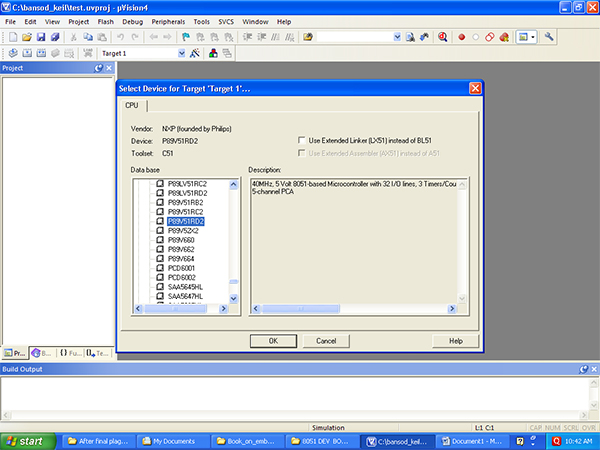
Task: Click the Redo arrow icon
Action: (135, 37)
